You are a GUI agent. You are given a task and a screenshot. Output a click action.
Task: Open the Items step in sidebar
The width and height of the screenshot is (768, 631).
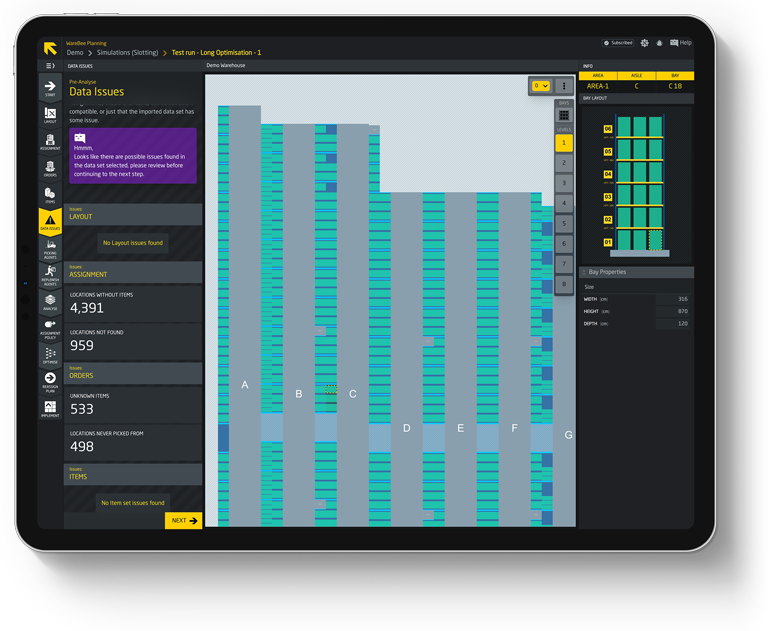click(50, 195)
